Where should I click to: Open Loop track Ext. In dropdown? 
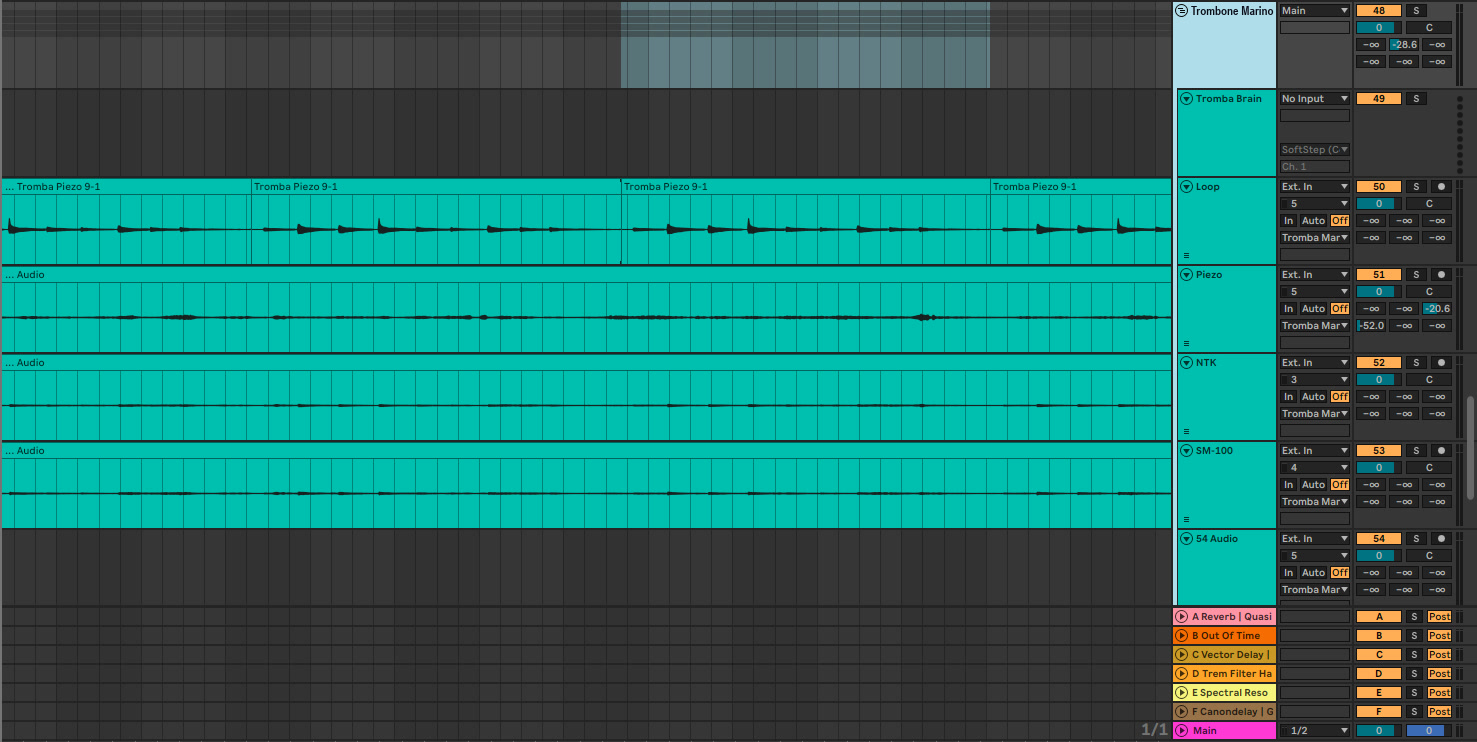[x=1315, y=187]
